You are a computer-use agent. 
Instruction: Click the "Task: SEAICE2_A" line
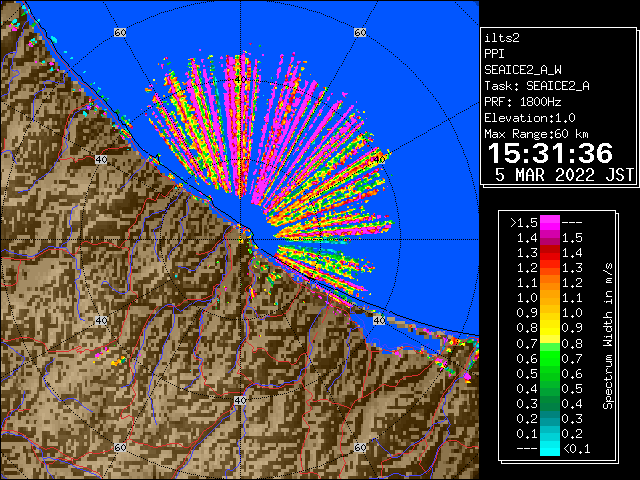(x=537, y=86)
